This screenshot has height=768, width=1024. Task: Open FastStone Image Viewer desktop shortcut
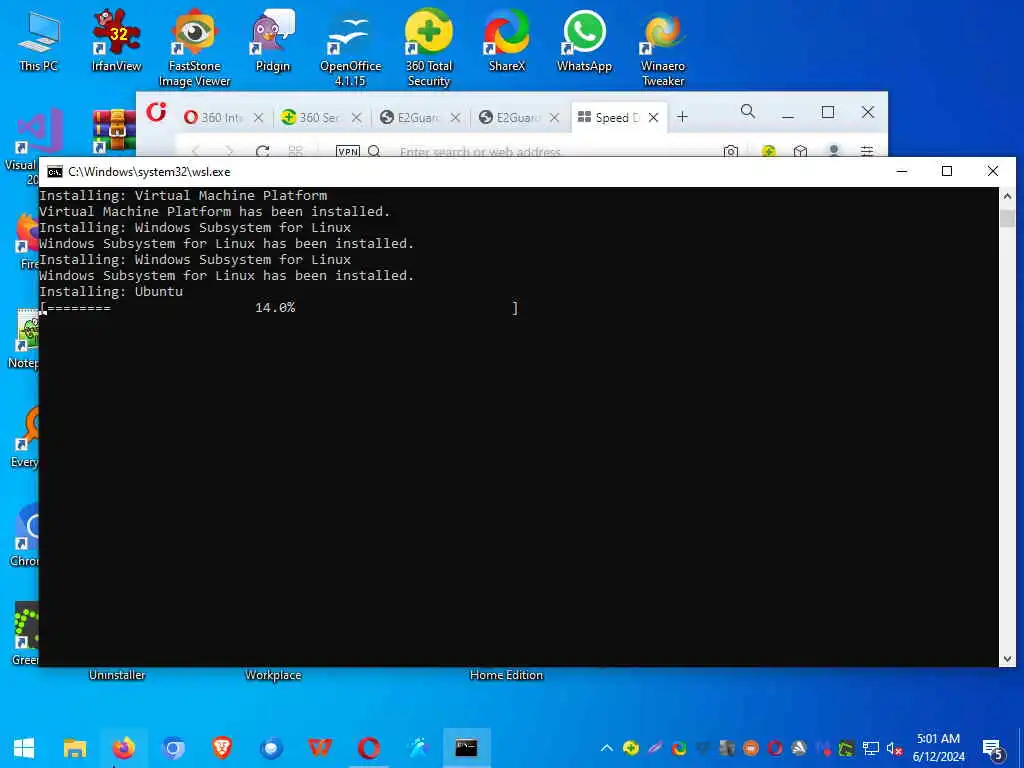(195, 48)
